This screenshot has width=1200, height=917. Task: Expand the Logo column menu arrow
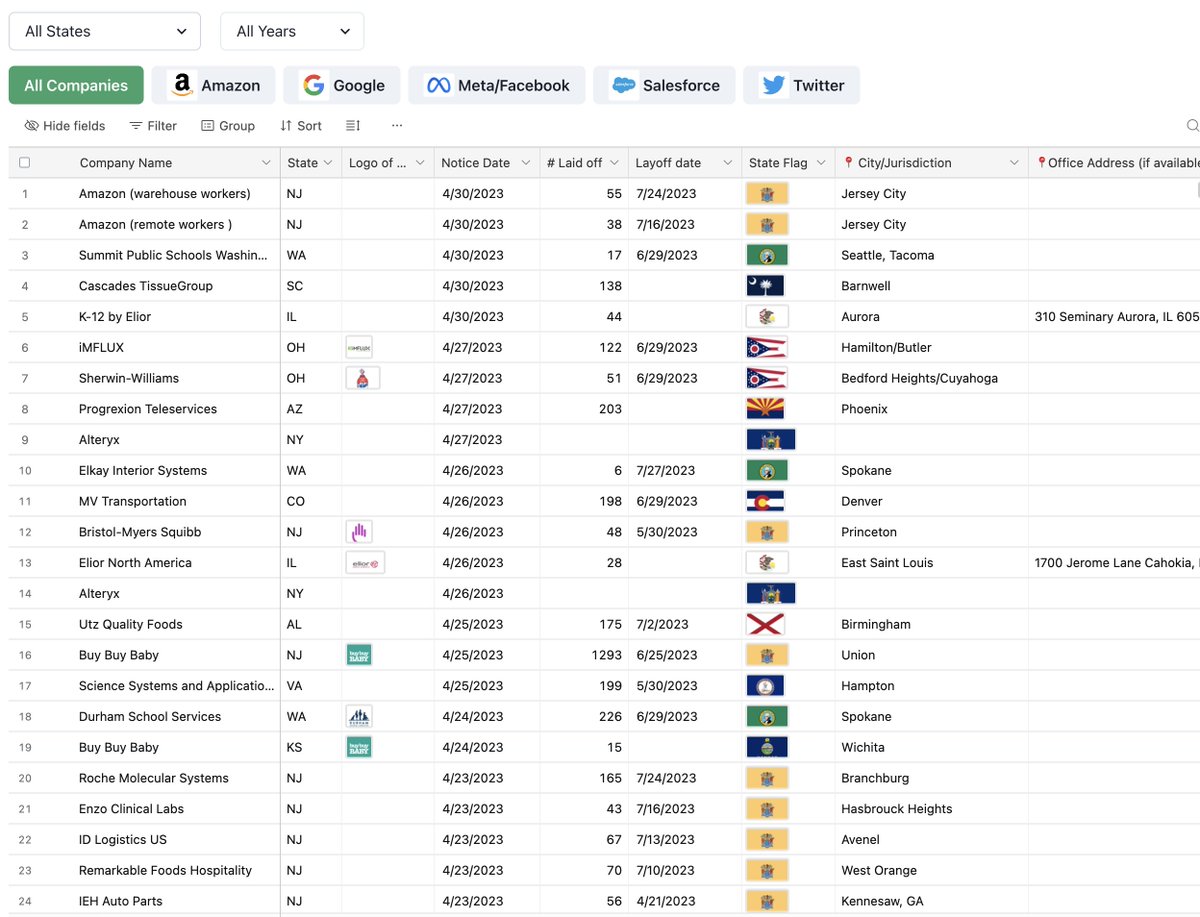420,163
